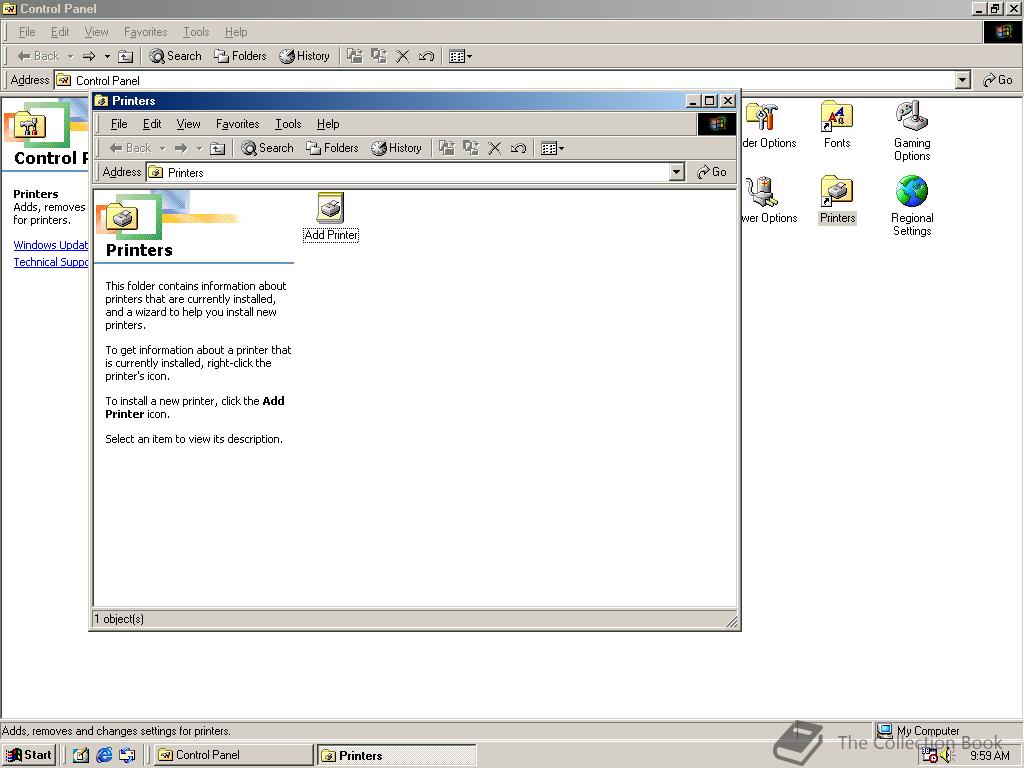Expand Back history dropdown in Control Panel
Viewport: 1024px width, 768px height.
tap(71, 56)
